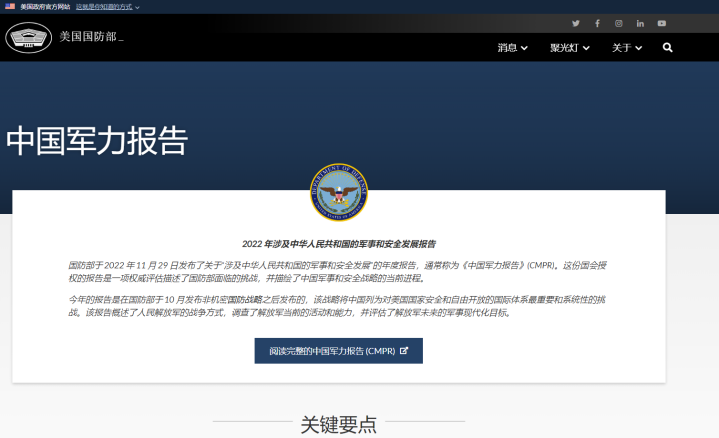Click the 中国军力报告 page heading
Screen dimensions: 719x438
[97, 141]
